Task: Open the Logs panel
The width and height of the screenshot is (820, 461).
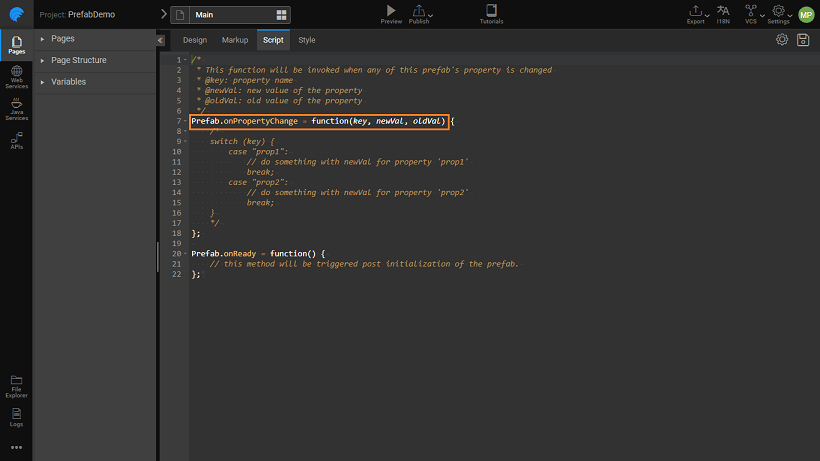Action: pos(16,416)
